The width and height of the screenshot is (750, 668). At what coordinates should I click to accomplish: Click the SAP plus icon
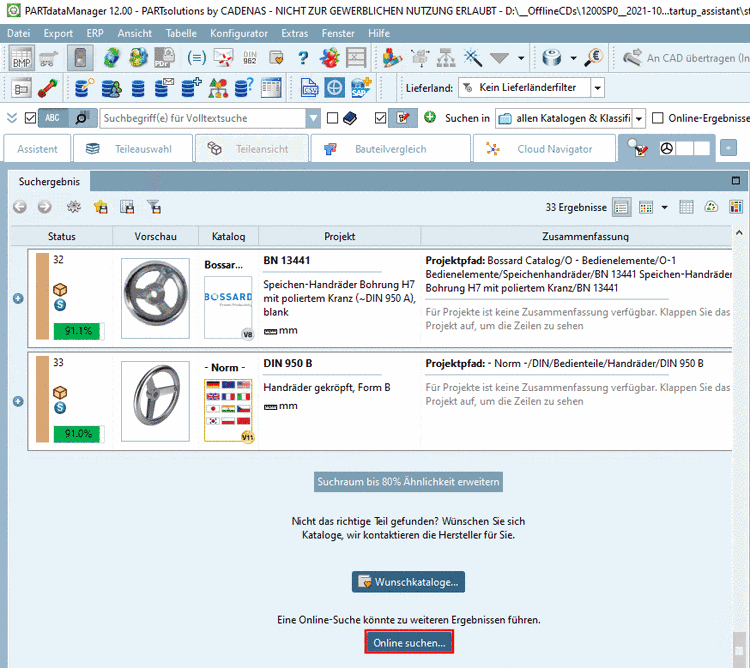click(x=361, y=88)
